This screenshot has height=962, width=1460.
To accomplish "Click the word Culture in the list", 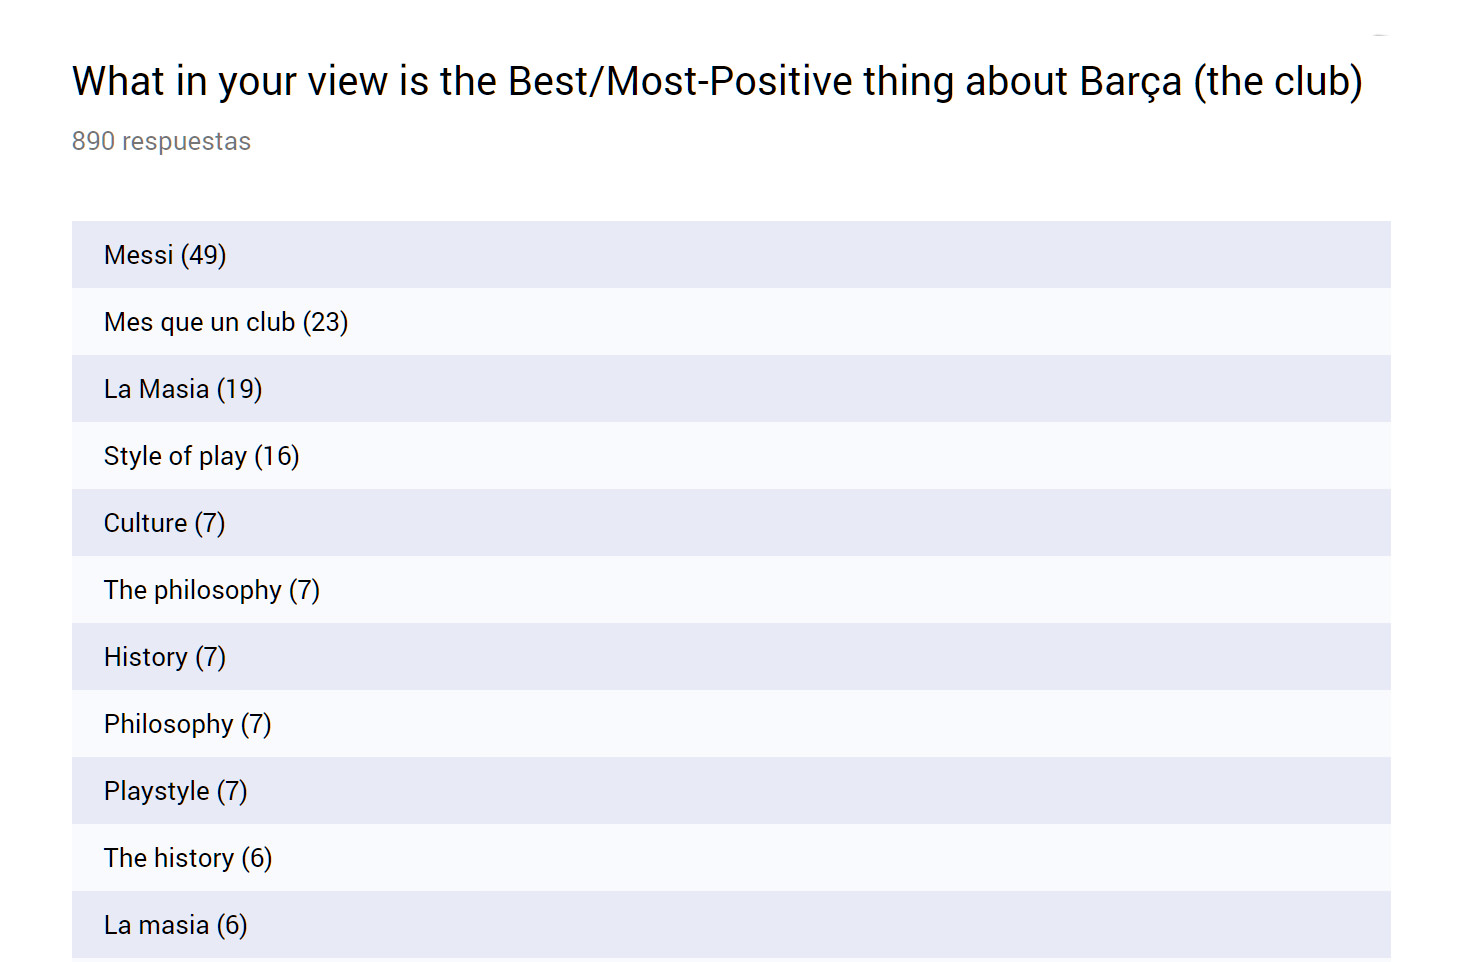I will (x=145, y=523).
